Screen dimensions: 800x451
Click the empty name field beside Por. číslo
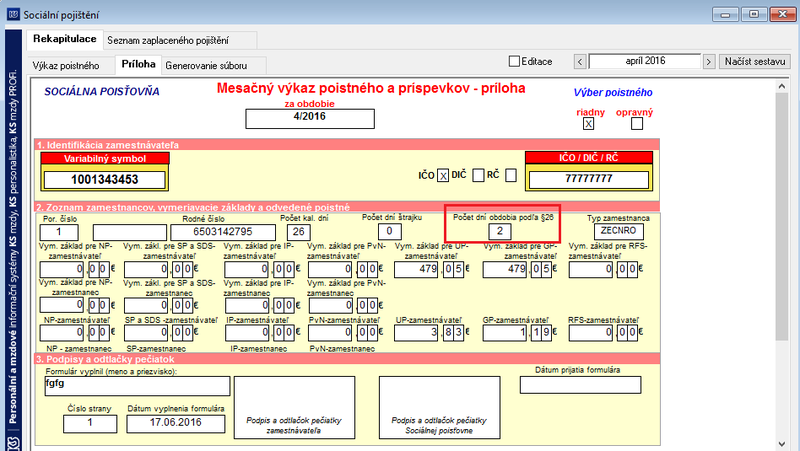coord(130,232)
